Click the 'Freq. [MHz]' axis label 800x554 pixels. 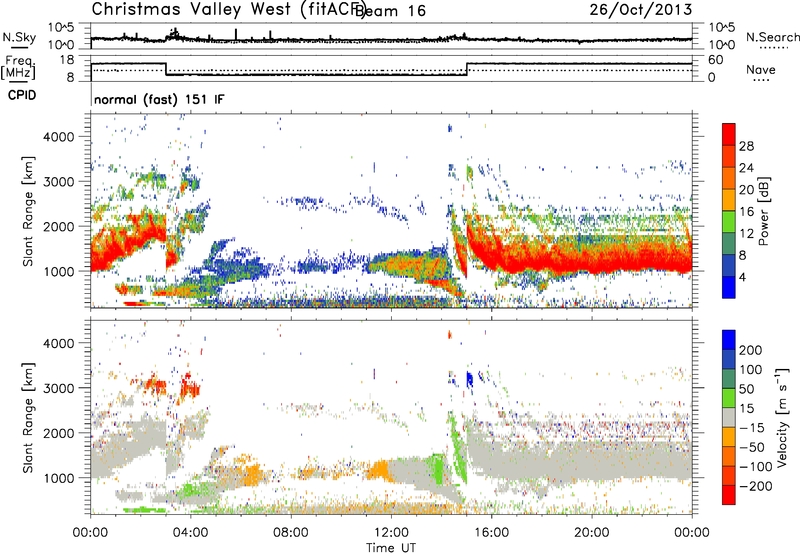point(19,68)
